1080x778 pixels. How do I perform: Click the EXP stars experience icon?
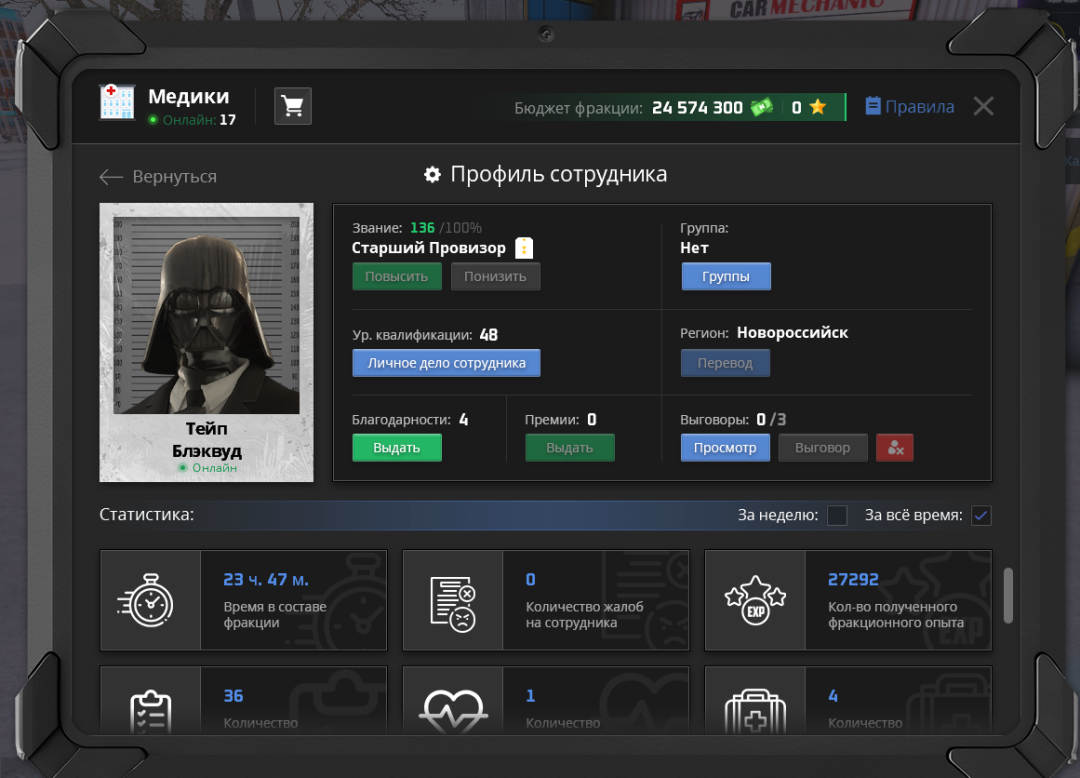point(755,600)
